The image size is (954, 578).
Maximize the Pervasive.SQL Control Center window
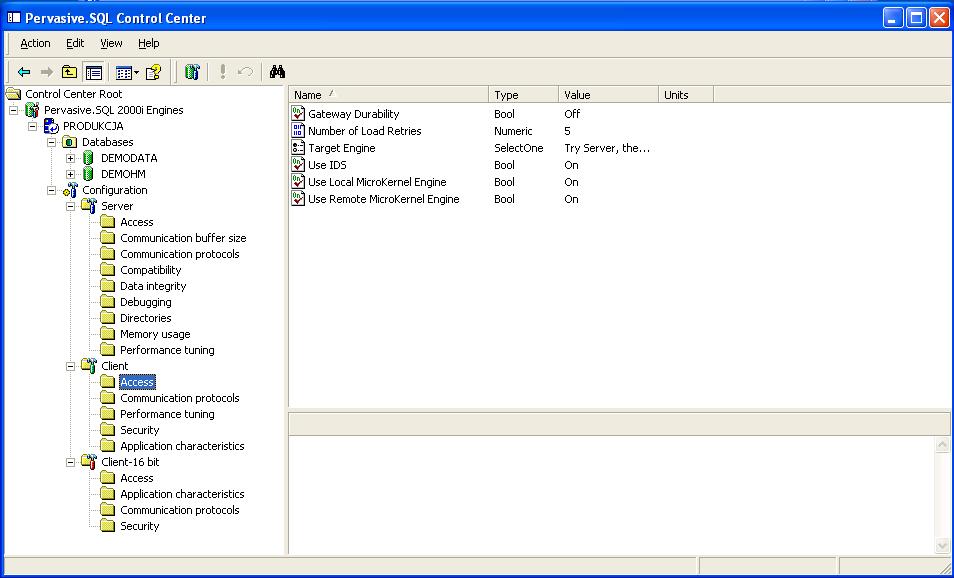(916, 18)
